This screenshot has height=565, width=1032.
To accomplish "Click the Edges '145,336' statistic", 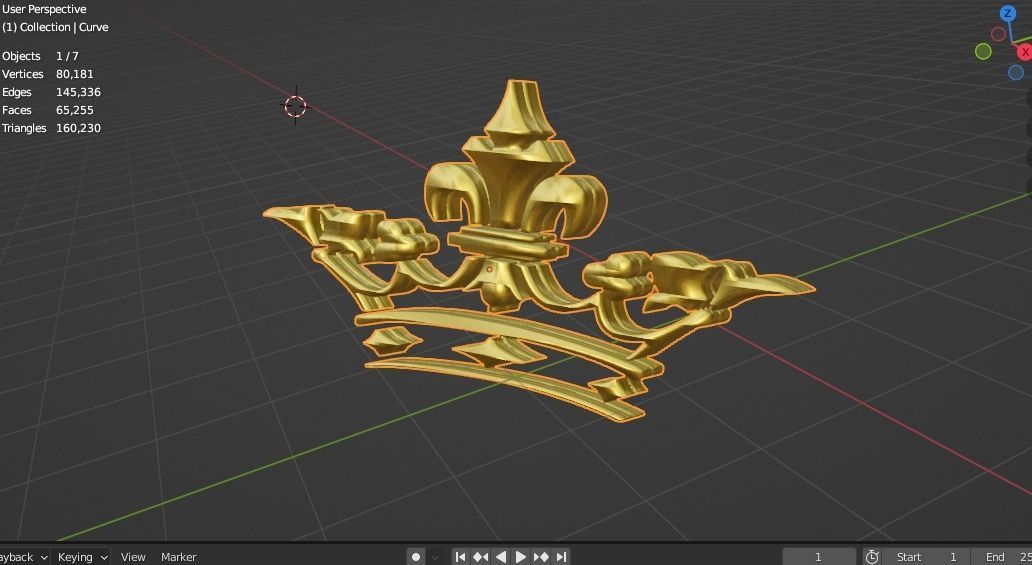I will pyautogui.click(x=78, y=92).
